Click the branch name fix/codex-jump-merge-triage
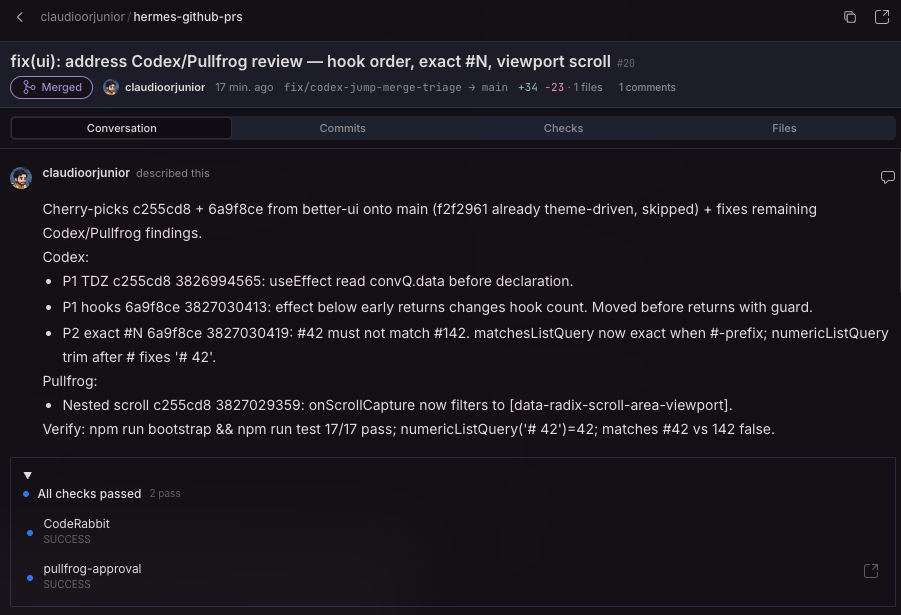This screenshot has width=901, height=615. pos(372,87)
